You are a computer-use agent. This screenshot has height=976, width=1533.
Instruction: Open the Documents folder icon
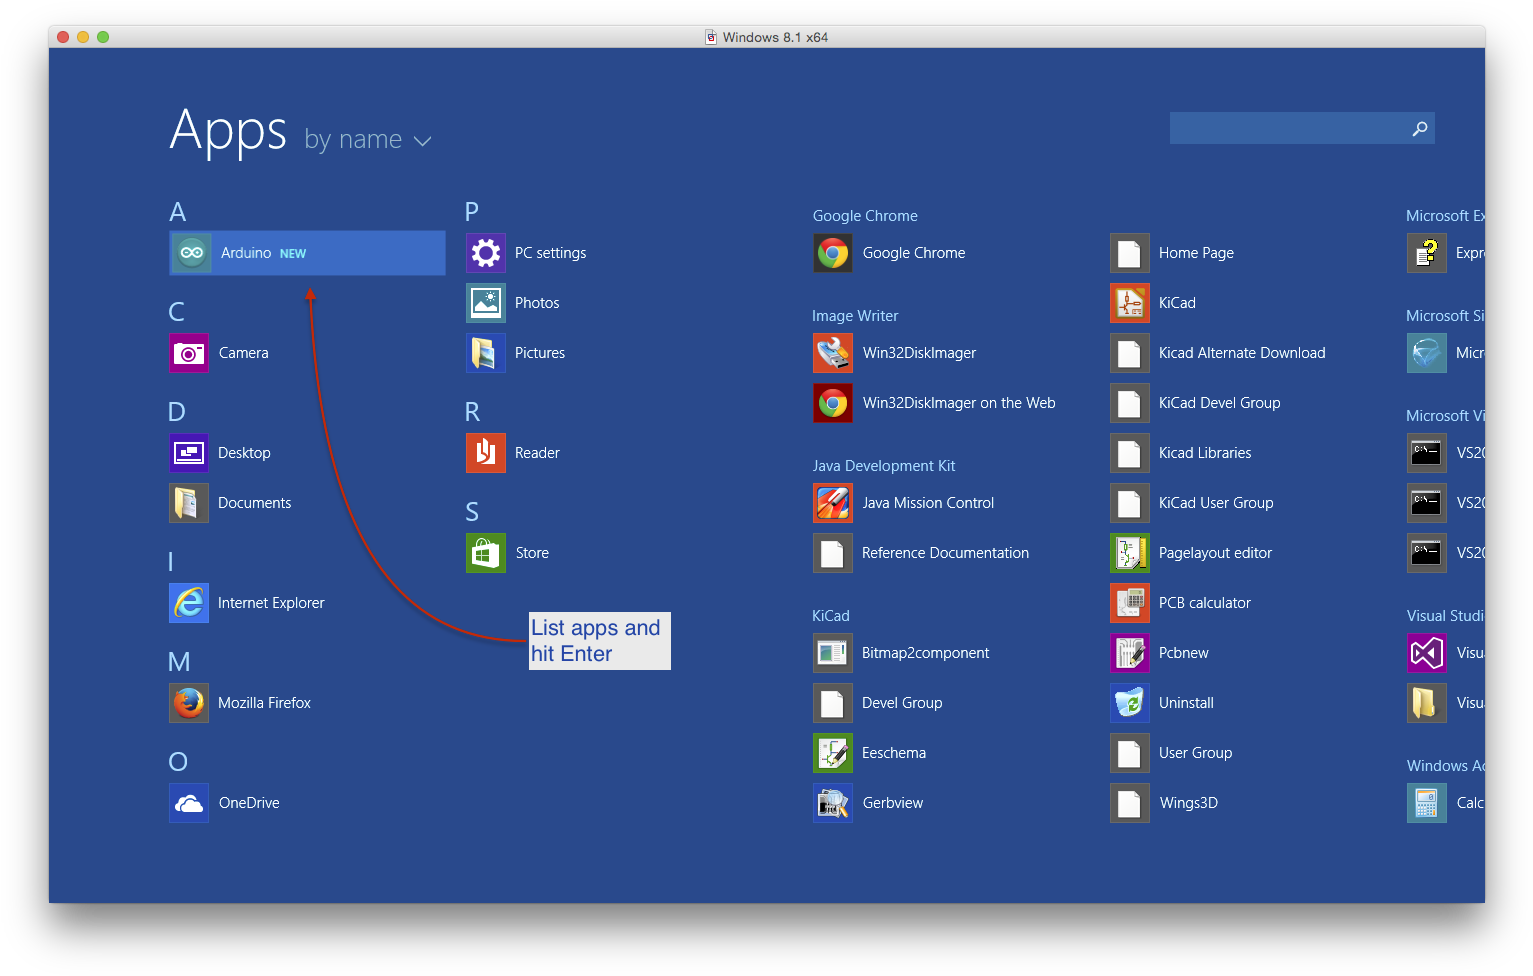pyautogui.click(x=189, y=503)
